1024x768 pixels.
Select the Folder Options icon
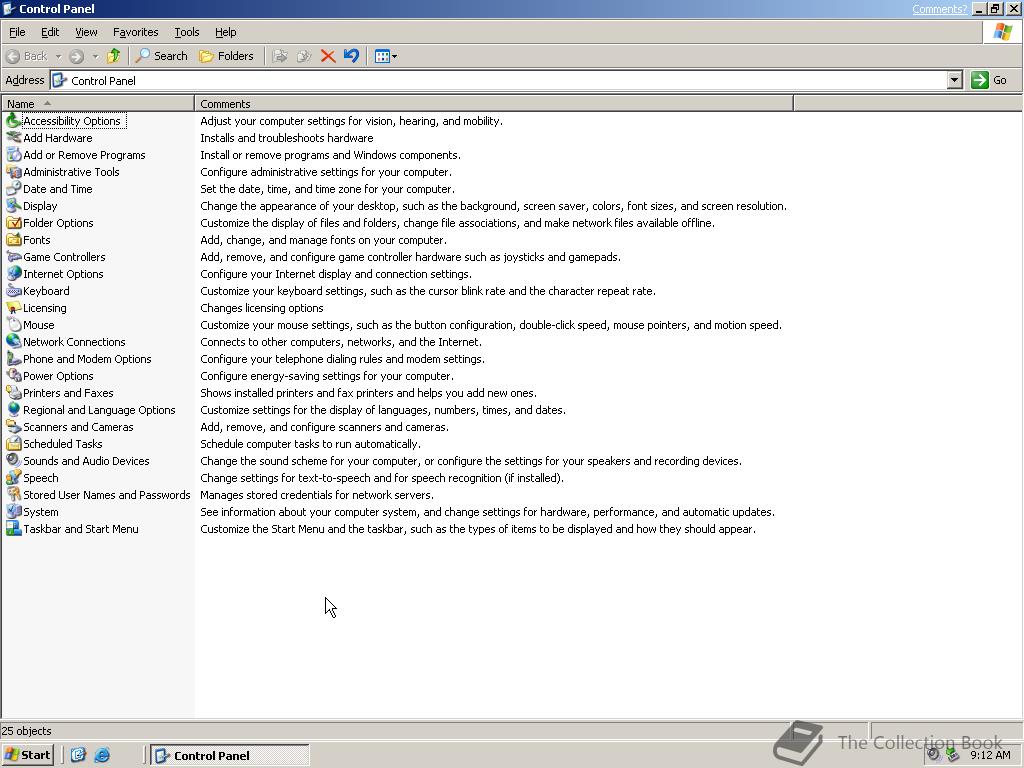[13, 223]
